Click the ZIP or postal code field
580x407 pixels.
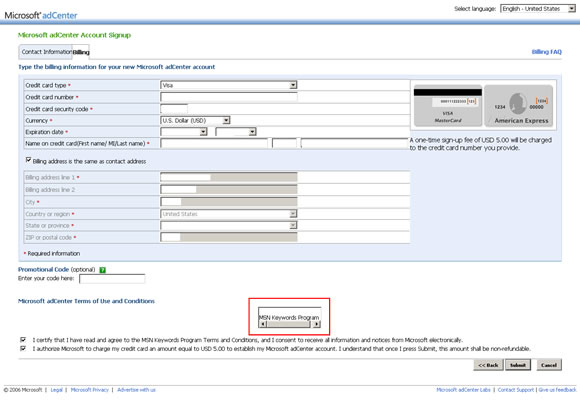(229, 237)
